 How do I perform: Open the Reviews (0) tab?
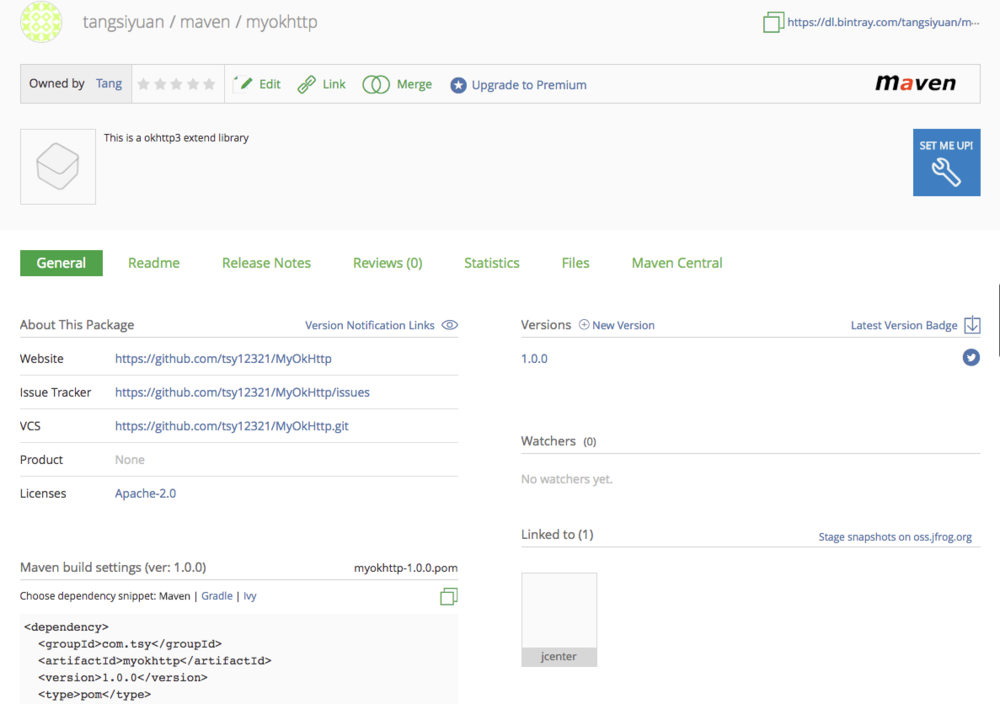pos(388,263)
